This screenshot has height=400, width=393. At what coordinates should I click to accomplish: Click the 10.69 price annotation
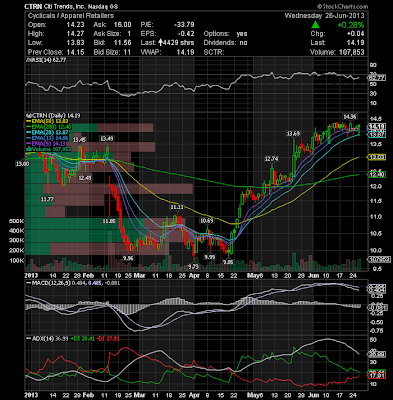point(206,221)
